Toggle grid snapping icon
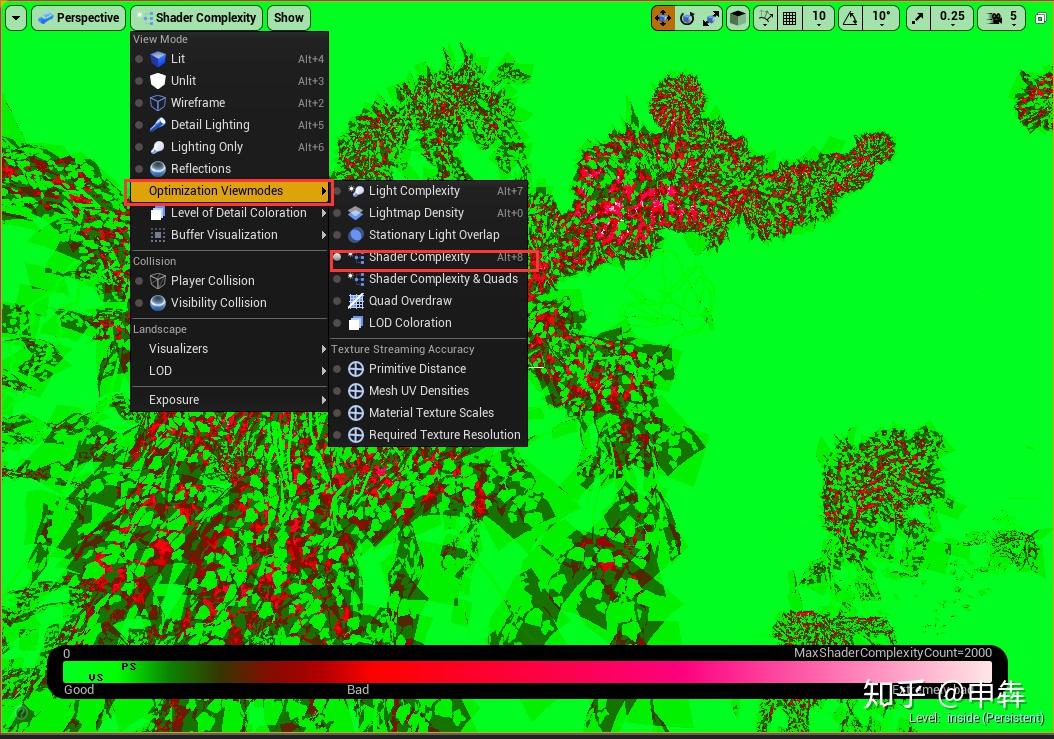The width and height of the screenshot is (1054, 739). [x=789, y=18]
